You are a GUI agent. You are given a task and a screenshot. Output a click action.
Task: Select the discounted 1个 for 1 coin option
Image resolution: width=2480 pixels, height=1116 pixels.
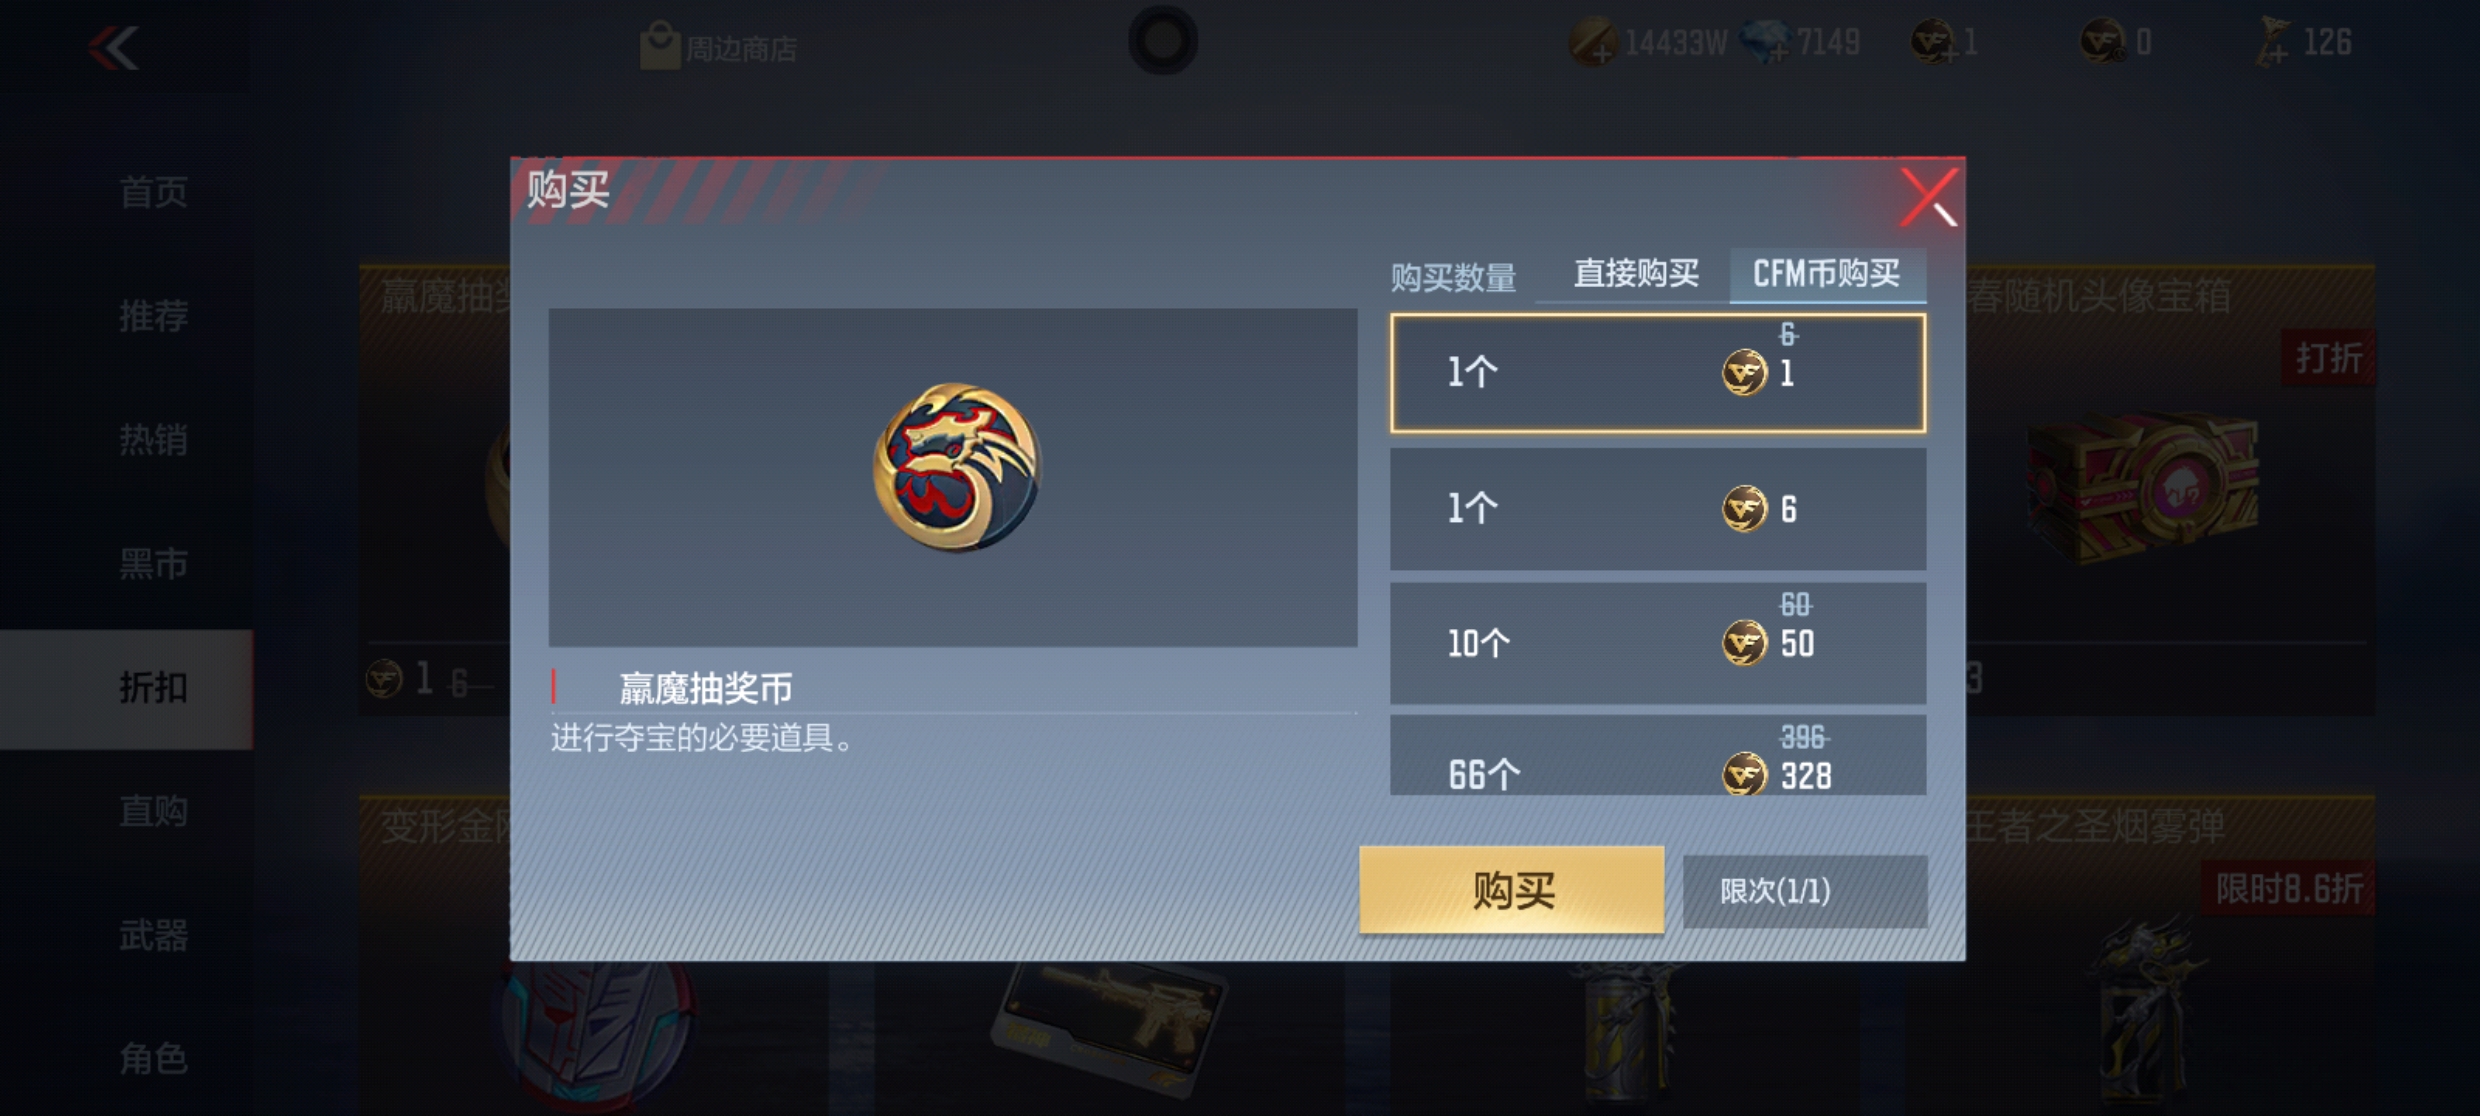tap(1658, 373)
